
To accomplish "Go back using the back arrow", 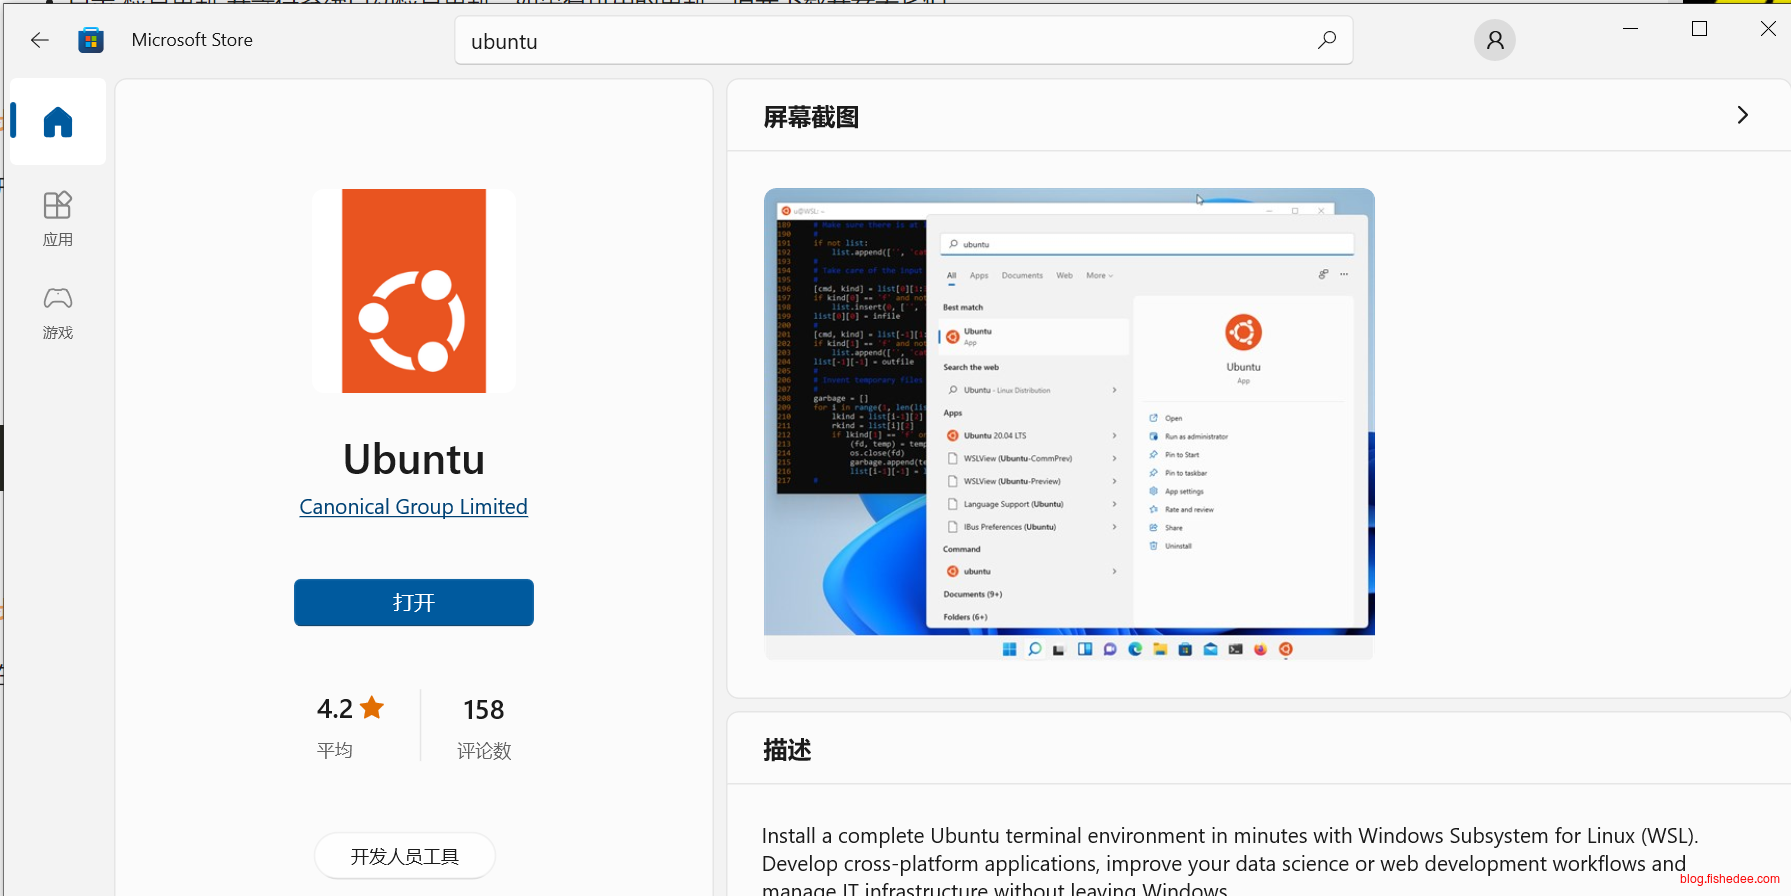I will 40,40.
